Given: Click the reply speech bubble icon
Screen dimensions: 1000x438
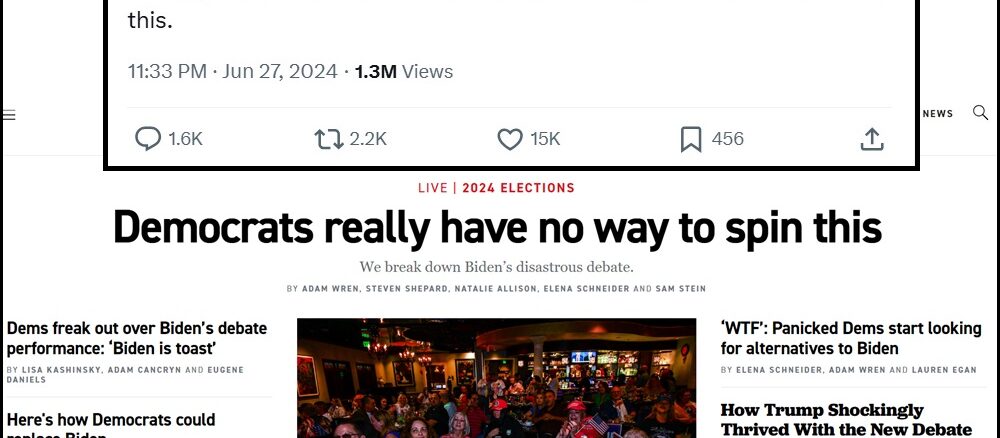Looking at the screenshot, I should (x=147, y=138).
